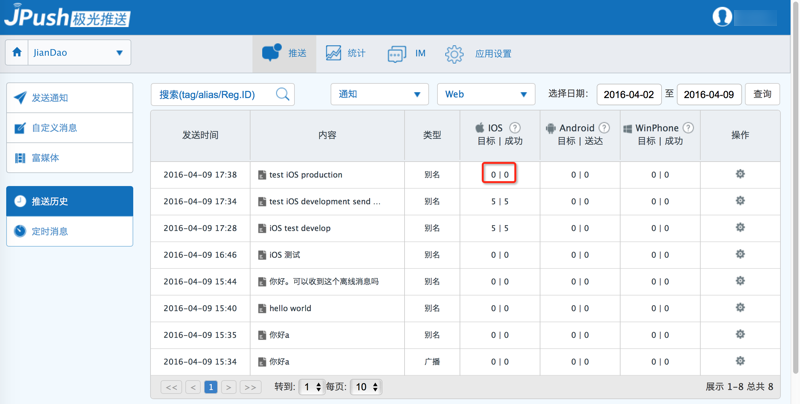The width and height of the screenshot is (800, 404).
Task: Click the timestamp 2016-04-09 17:38
Action: [x=200, y=175]
